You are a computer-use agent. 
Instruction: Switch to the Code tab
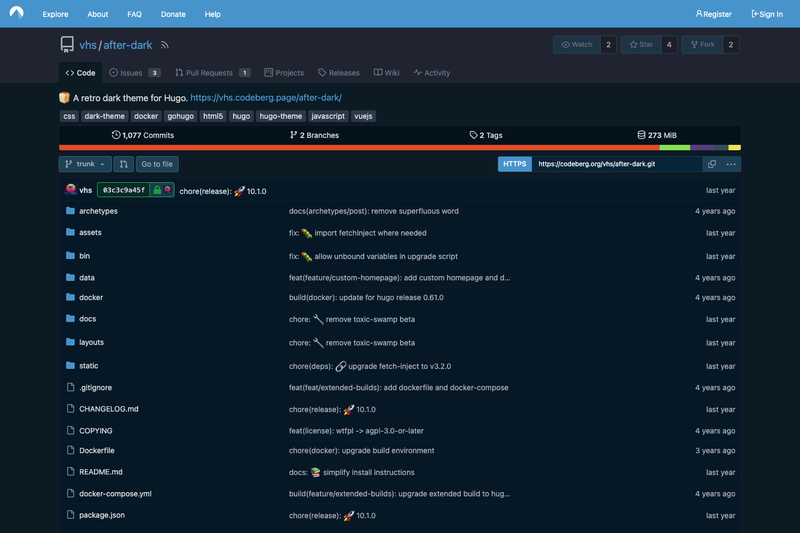click(80, 73)
